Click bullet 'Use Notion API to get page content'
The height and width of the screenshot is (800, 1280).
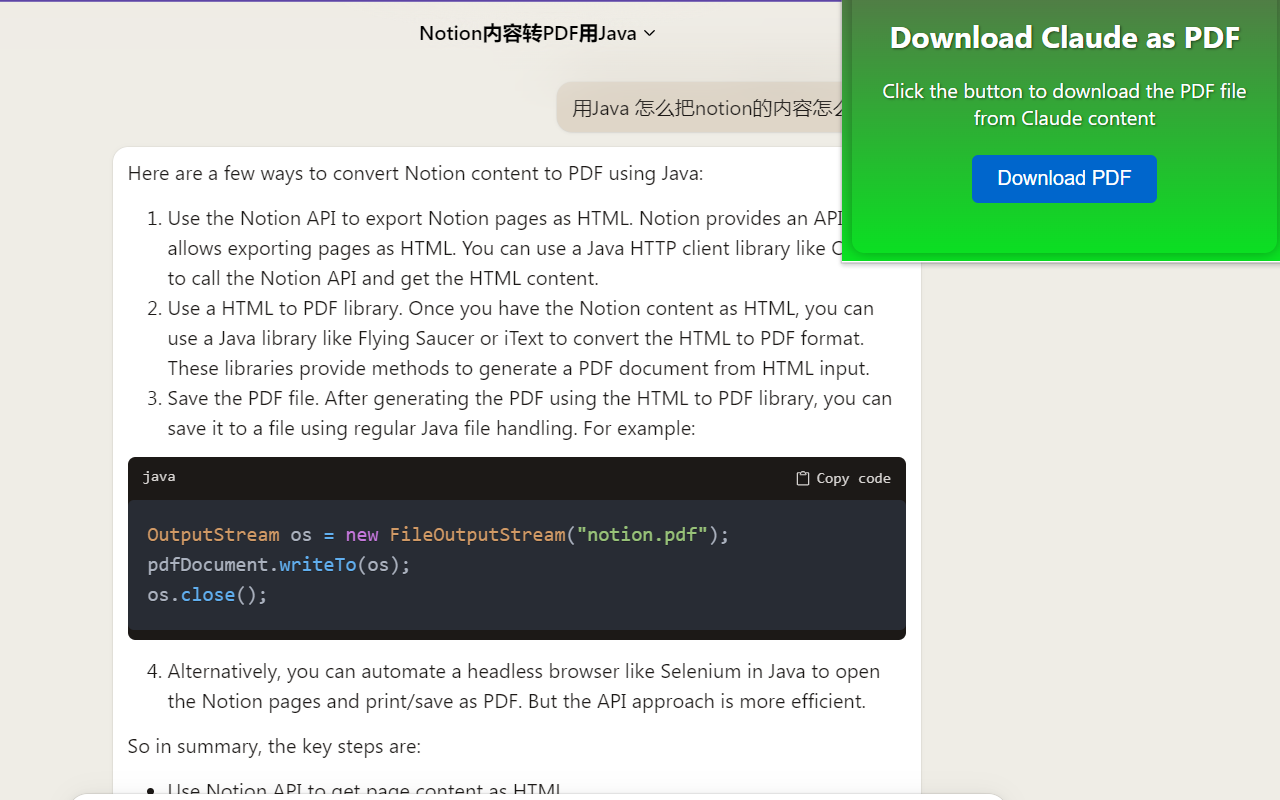pos(364,790)
